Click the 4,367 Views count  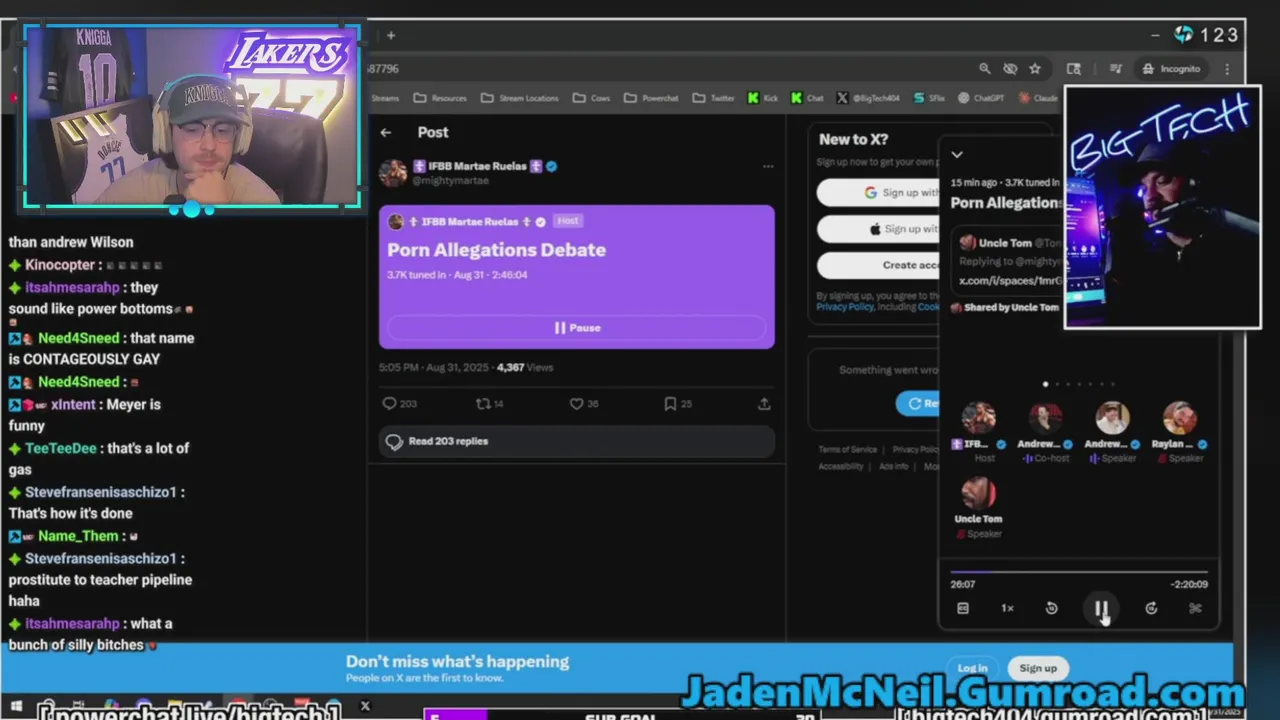[x=524, y=367]
